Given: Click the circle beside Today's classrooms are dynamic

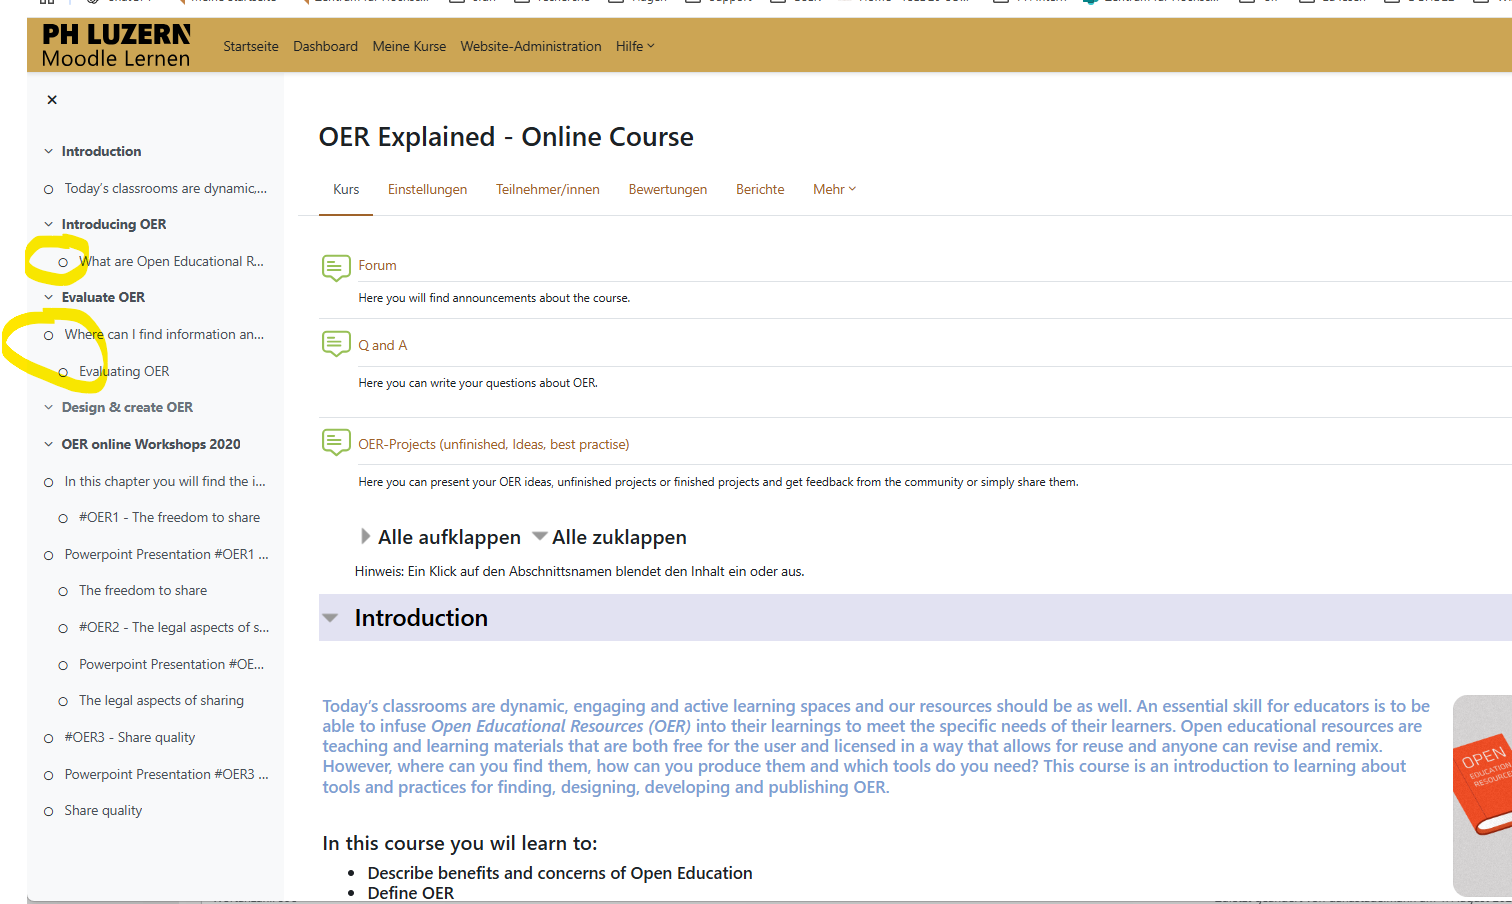Looking at the screenshot, I should 48,189.
